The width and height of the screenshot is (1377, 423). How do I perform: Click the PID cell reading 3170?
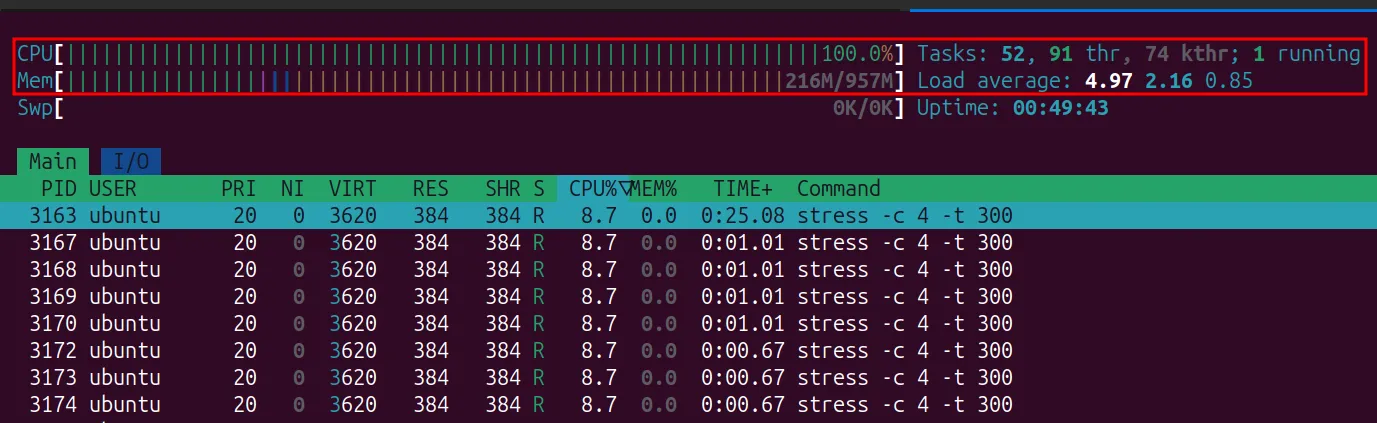click(x=53, y=323)
